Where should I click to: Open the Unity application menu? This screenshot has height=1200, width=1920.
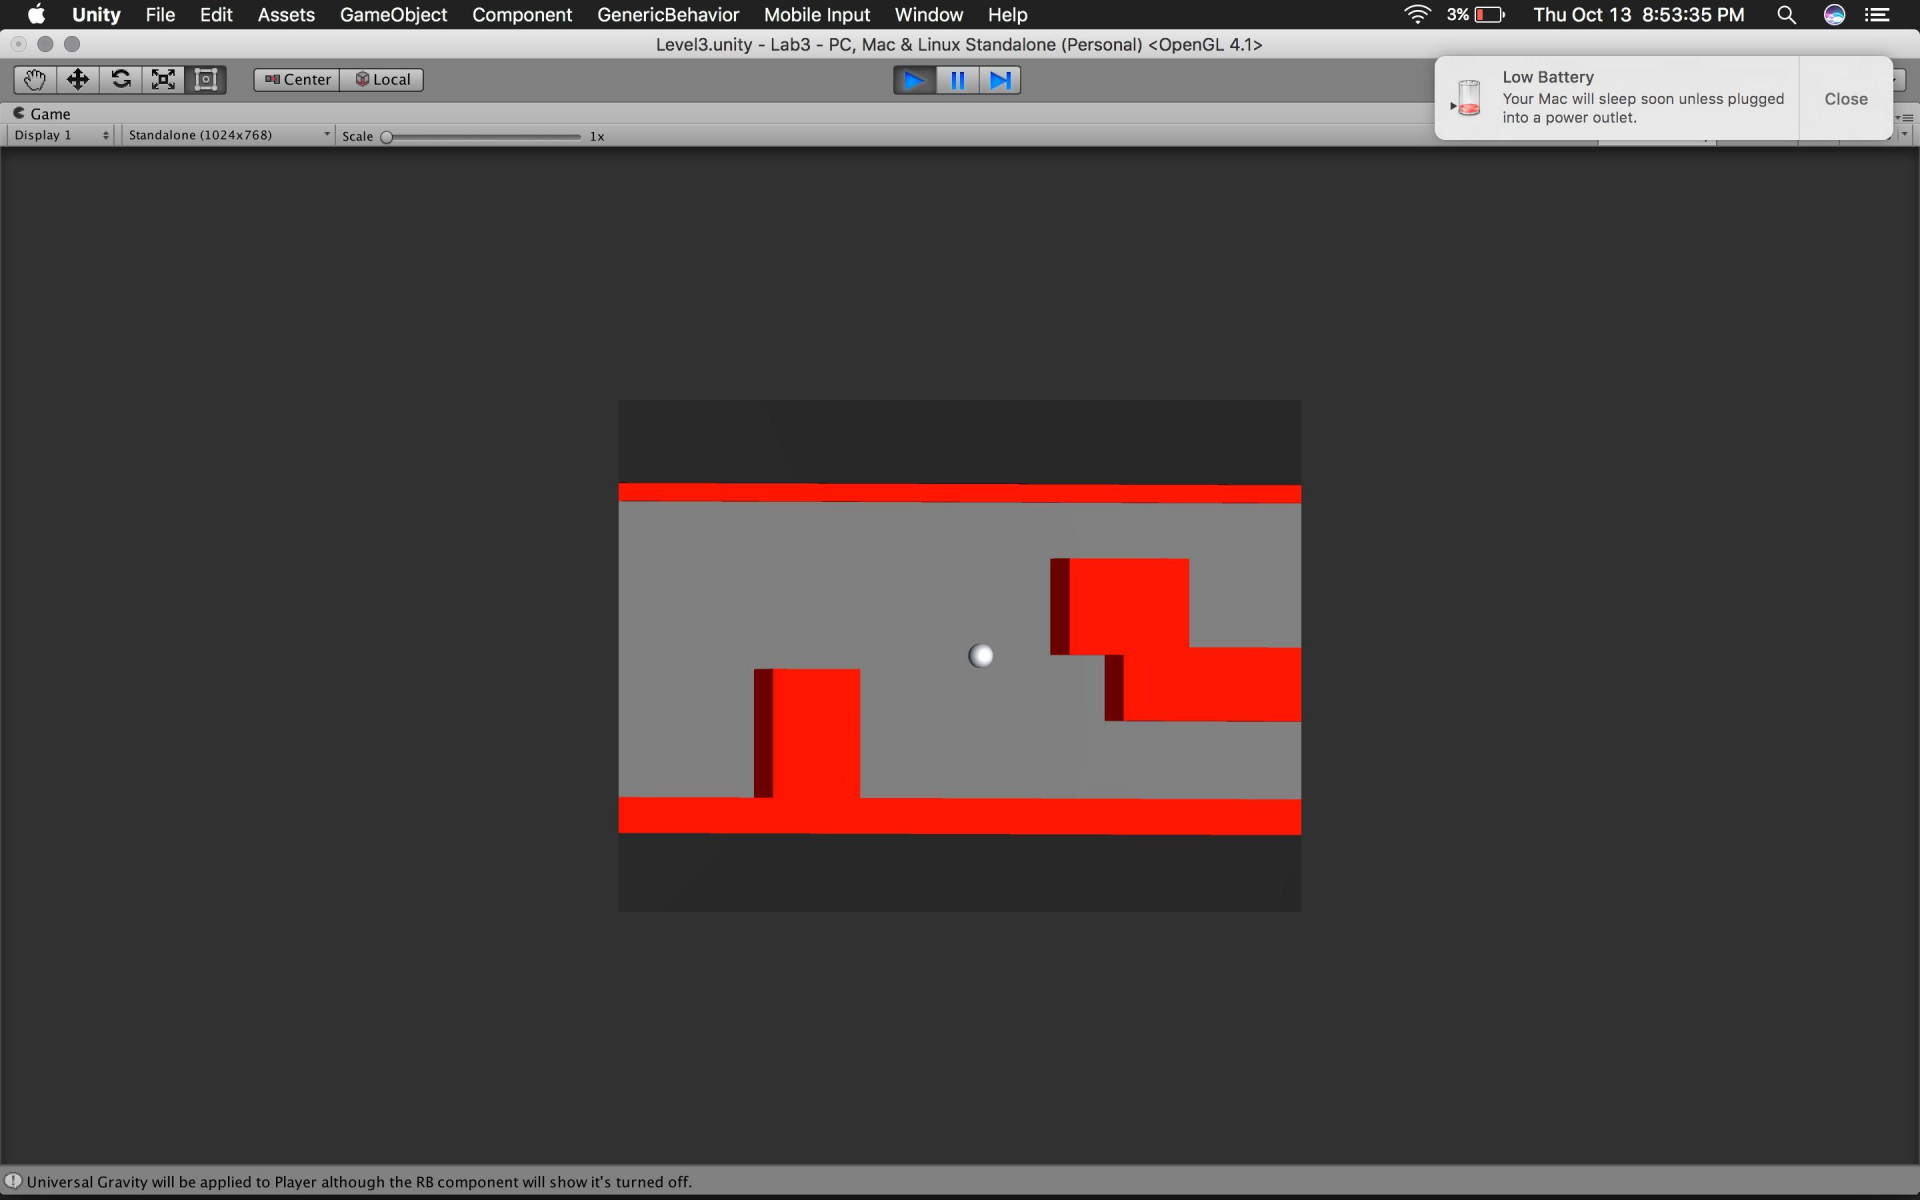96,15
